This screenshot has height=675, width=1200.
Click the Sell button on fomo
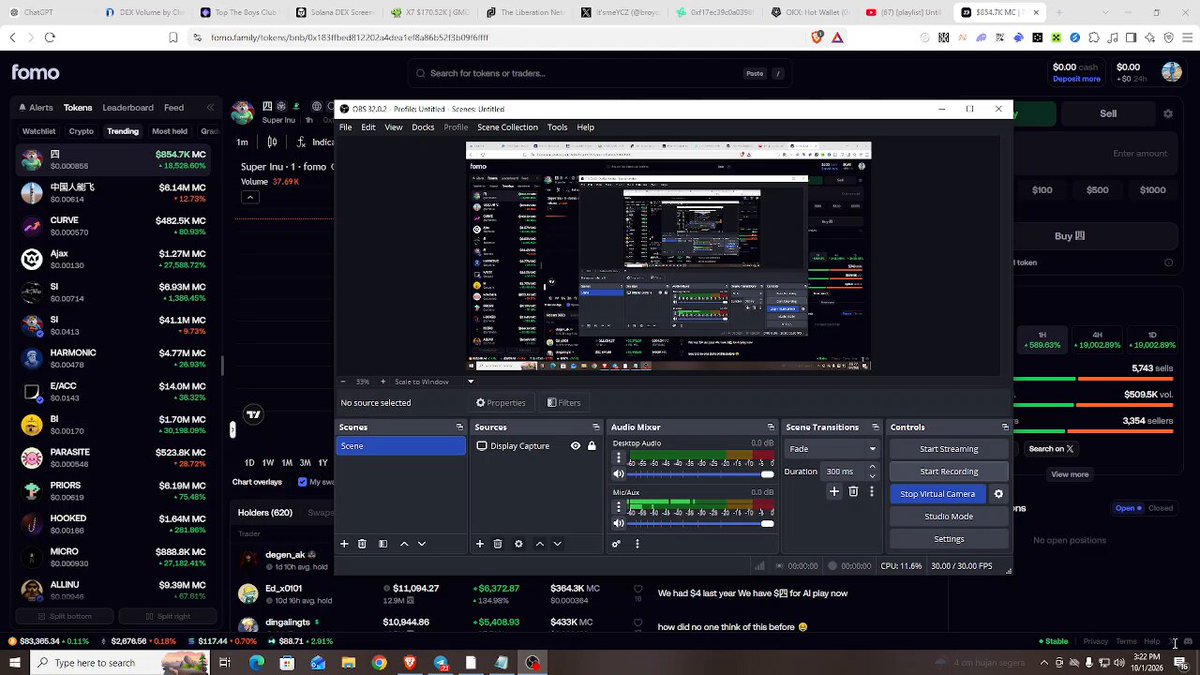click(x=1108, y=114)
